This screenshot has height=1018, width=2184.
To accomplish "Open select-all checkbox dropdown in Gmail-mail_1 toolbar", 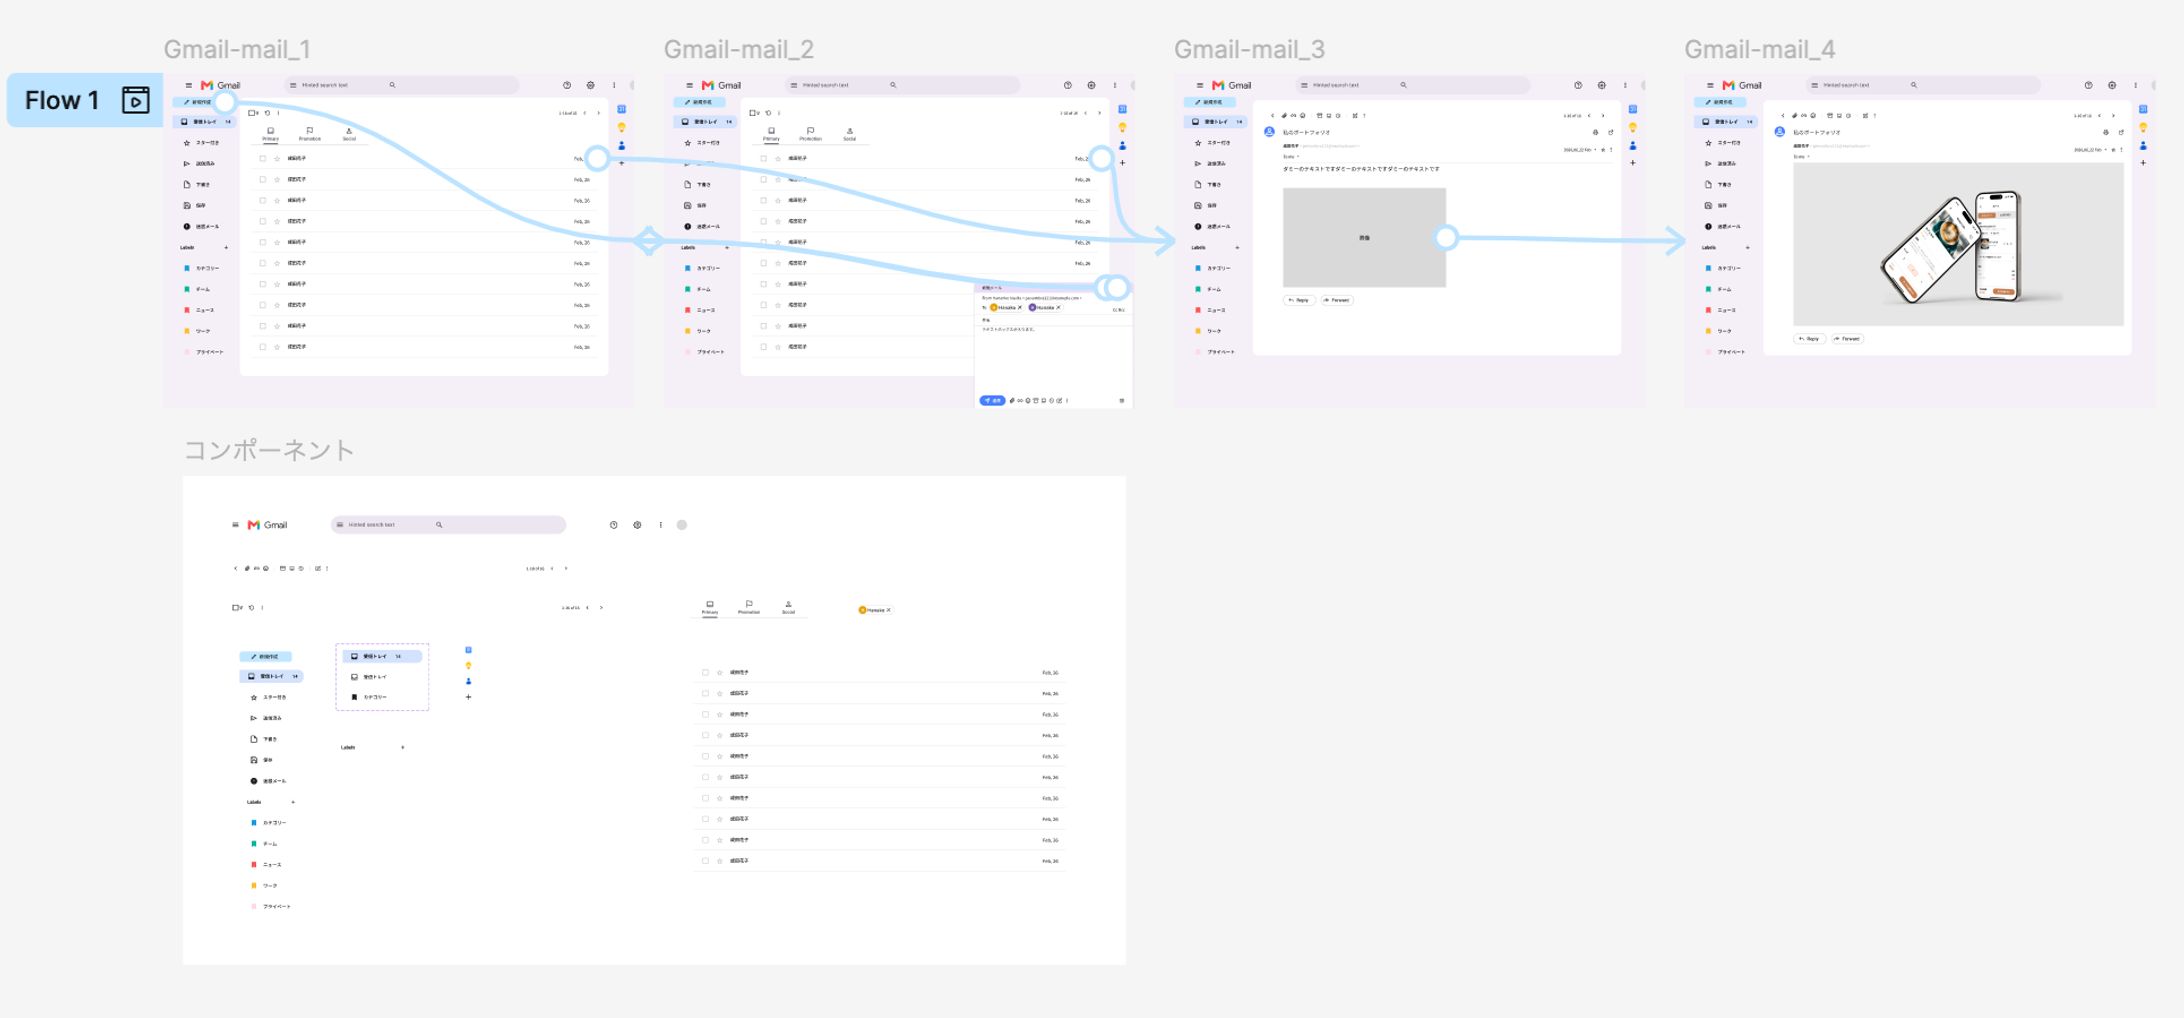I will click(253, 113).
